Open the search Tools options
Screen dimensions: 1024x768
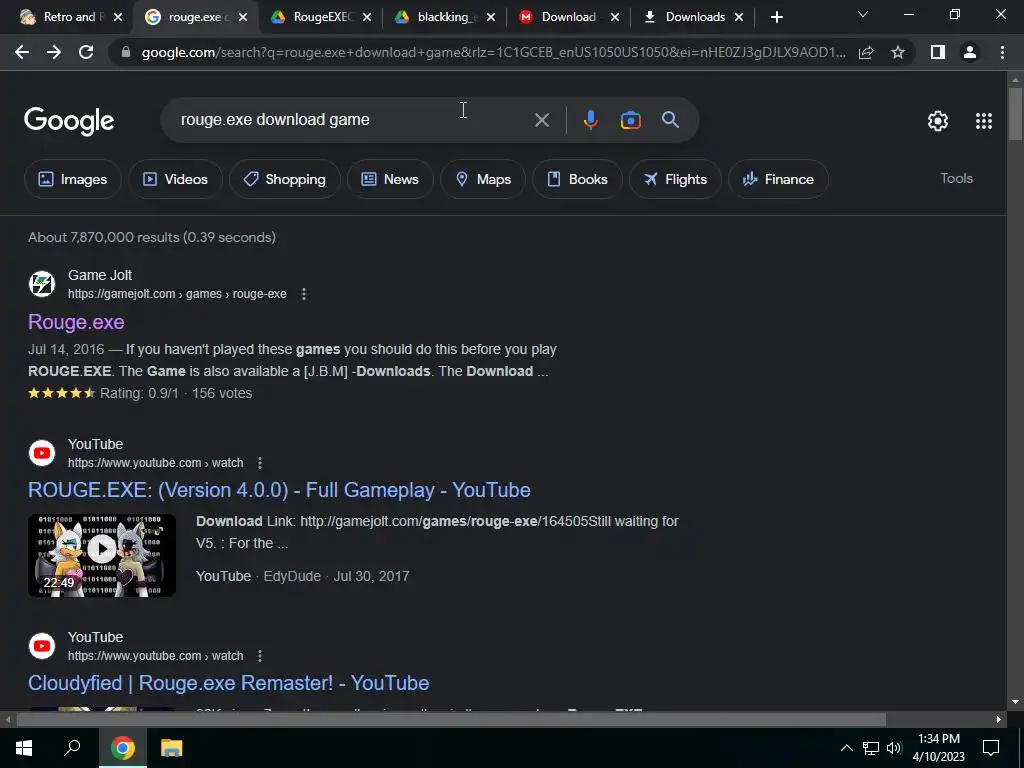pos(956,178)
